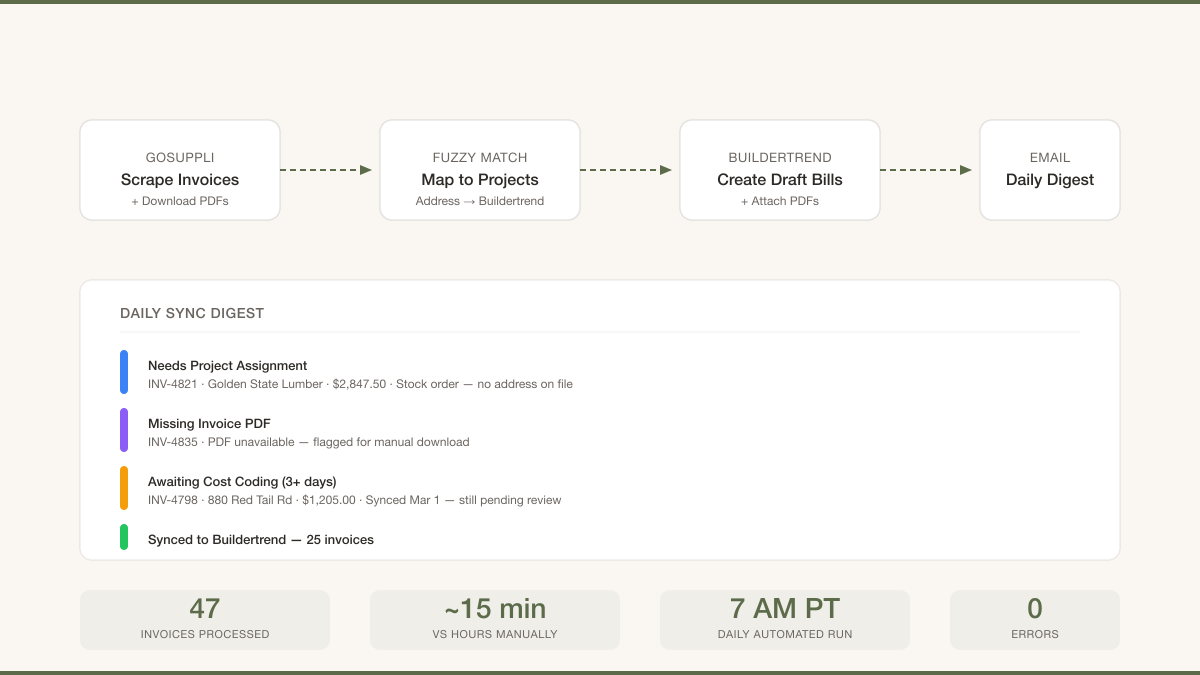Open the Needs Project Assignment item

pyautogui.click(x=228, y=366)
